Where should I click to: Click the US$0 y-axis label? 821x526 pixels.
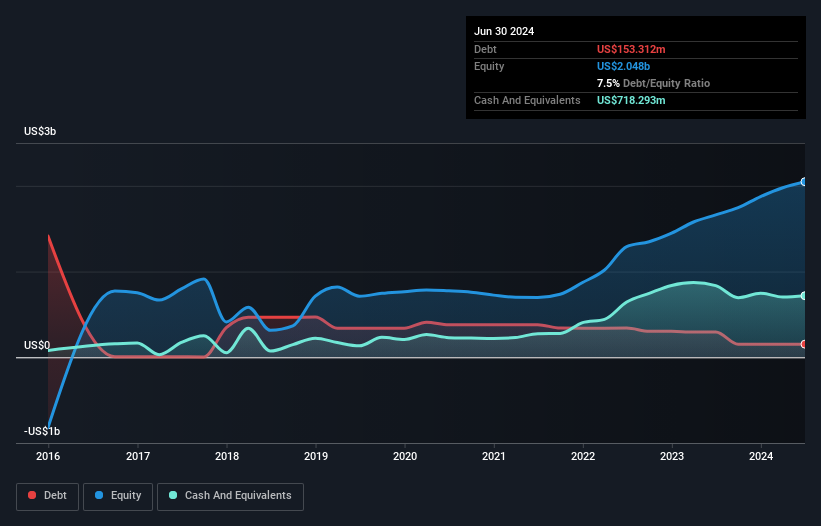point(36,346)
